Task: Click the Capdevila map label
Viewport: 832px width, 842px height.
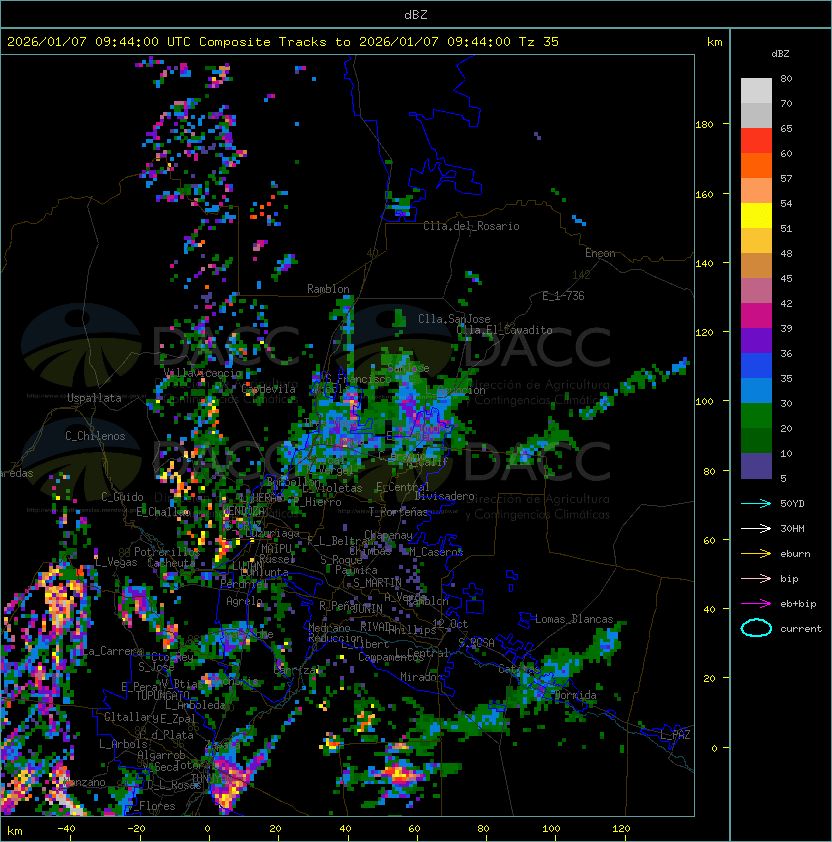Action: [x=269, y=389]
